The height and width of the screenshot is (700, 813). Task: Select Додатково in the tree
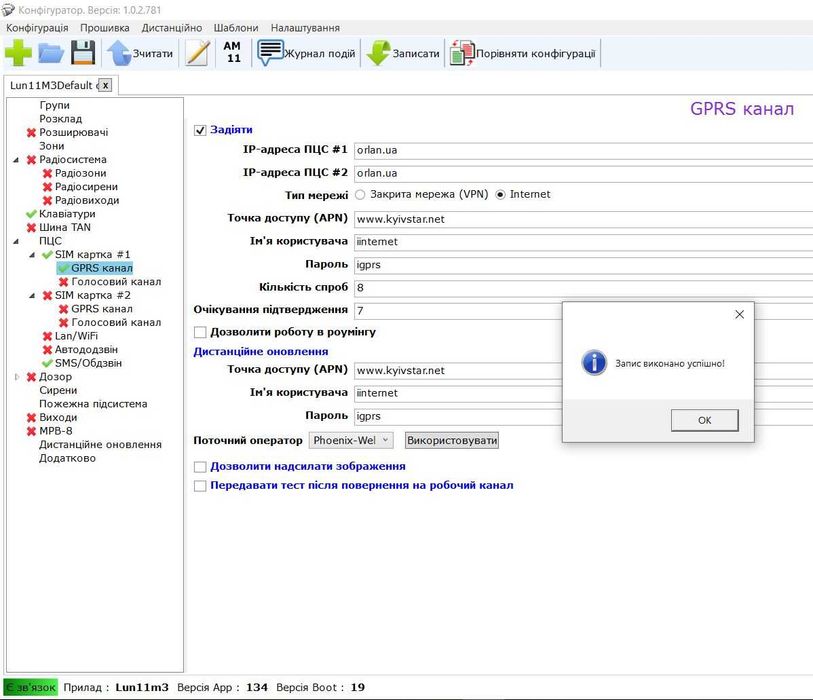click(x=67, y=458)
